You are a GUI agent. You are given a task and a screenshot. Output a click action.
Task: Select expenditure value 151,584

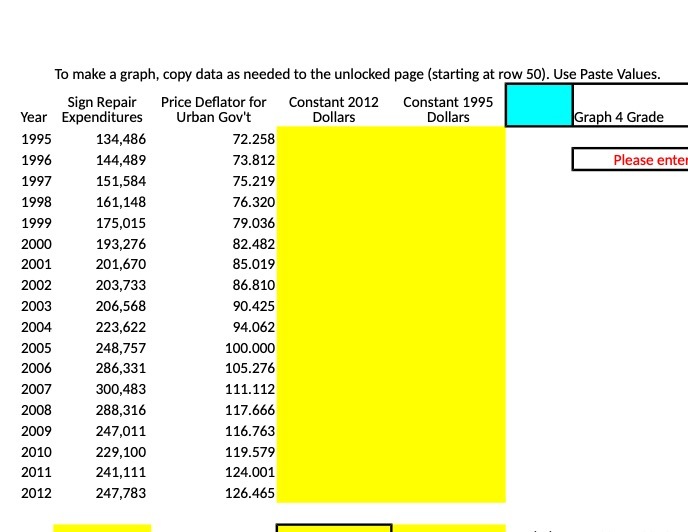tap(121, 181)
